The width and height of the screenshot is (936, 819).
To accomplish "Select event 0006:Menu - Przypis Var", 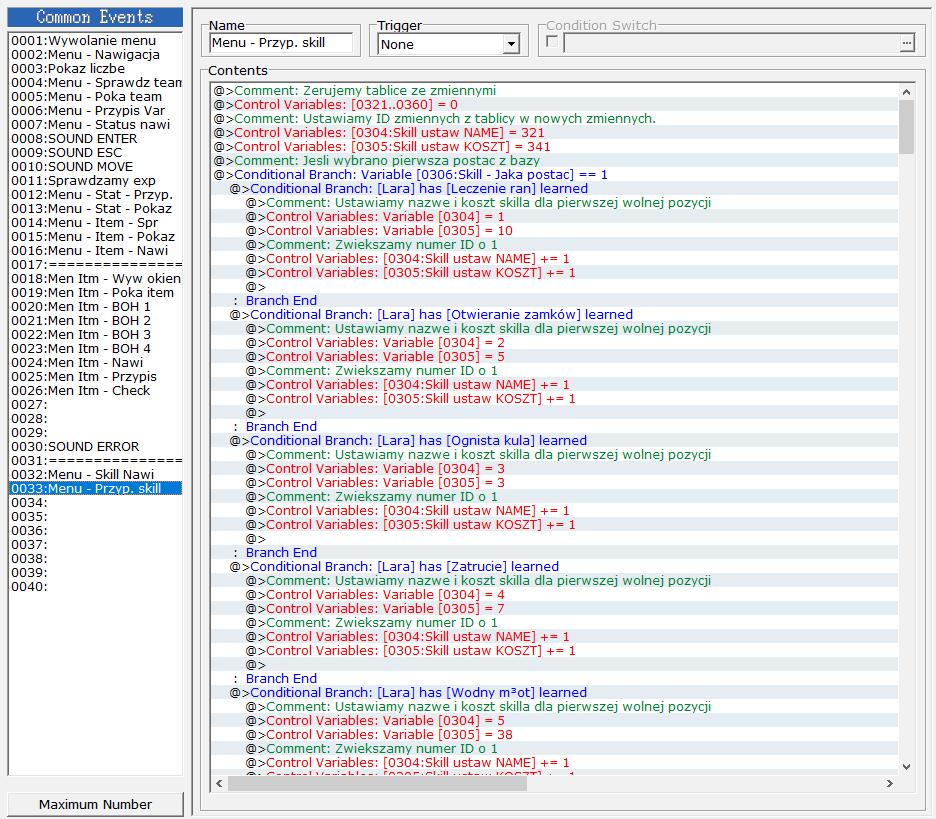I will tap(96, 110).
